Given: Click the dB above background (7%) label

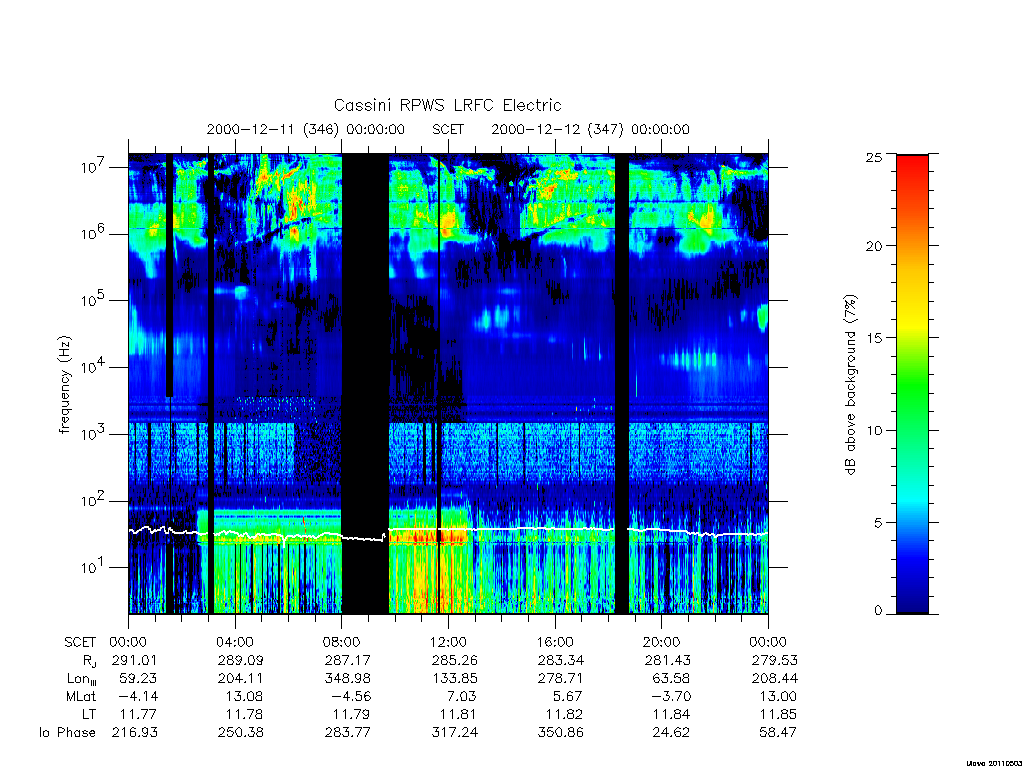Looking at the screenshot, I should (850, 385).
